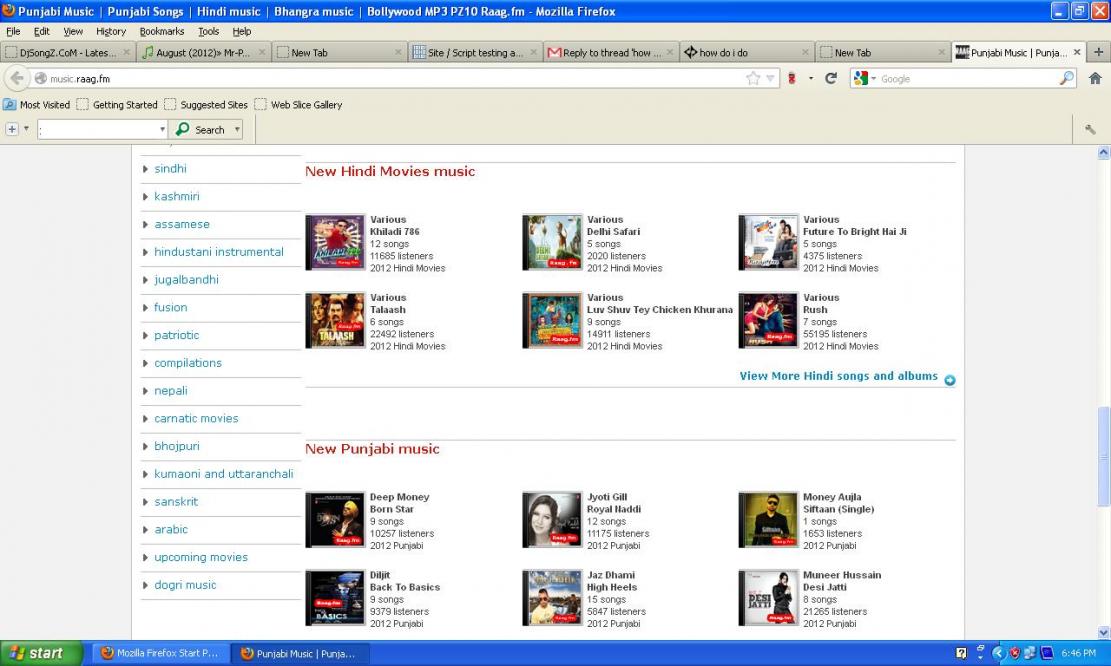Click the reload page icon

tap(831, 79)
